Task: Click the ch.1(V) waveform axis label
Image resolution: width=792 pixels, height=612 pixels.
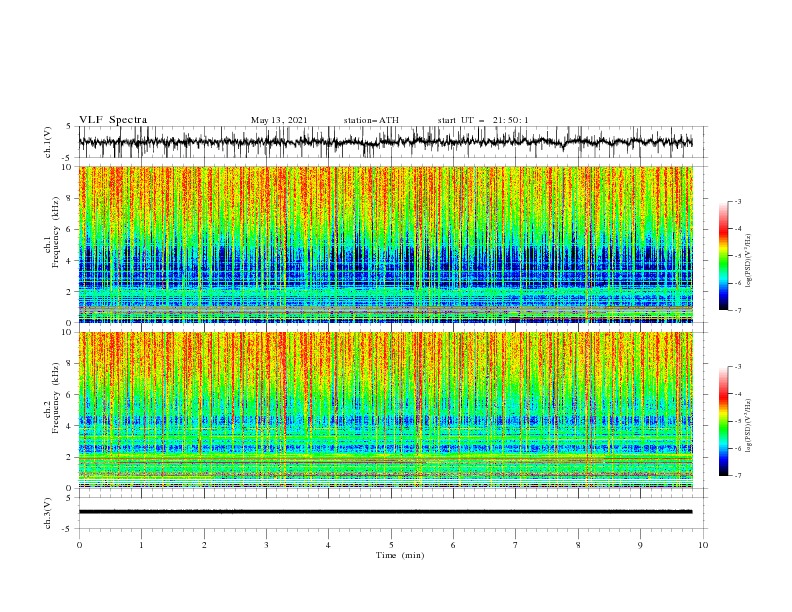Action: click(x=47, y=142)
